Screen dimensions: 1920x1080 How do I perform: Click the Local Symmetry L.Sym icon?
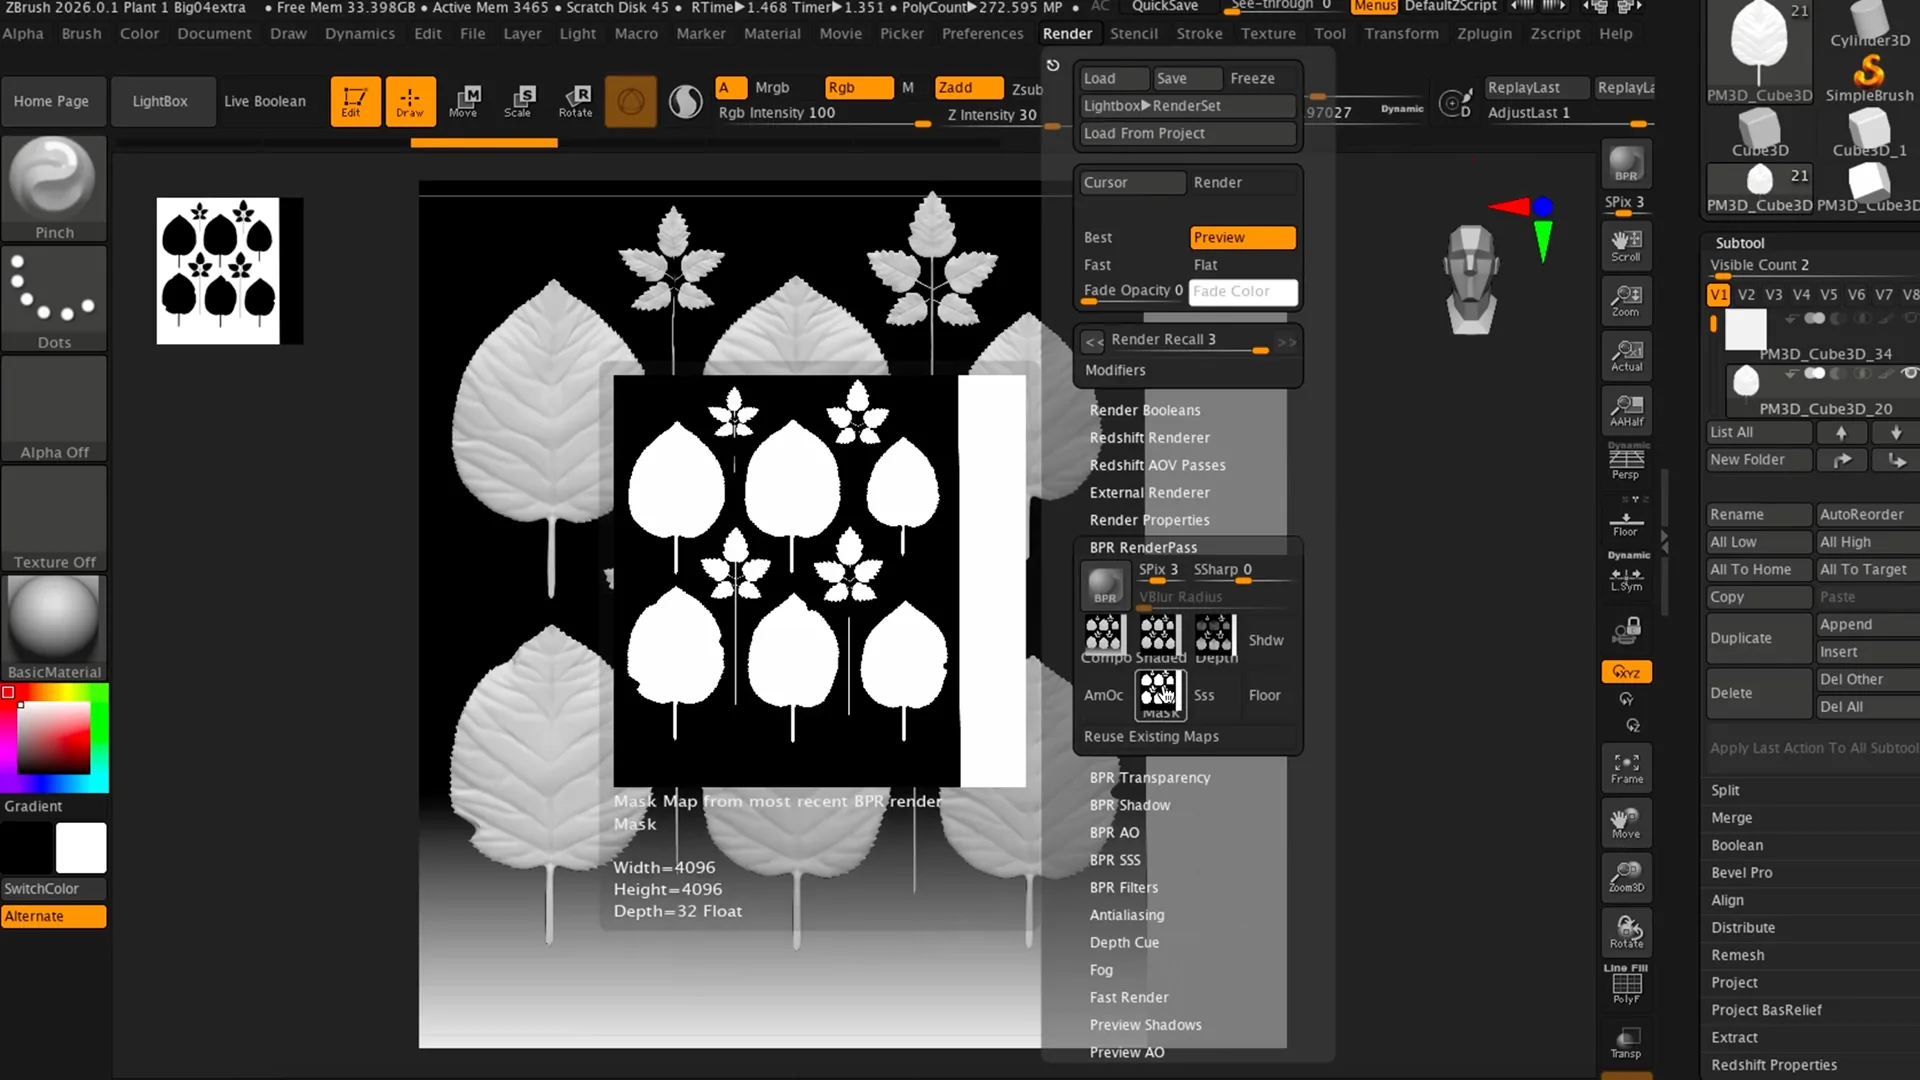pyautogui.click(x=1626, y=578)
